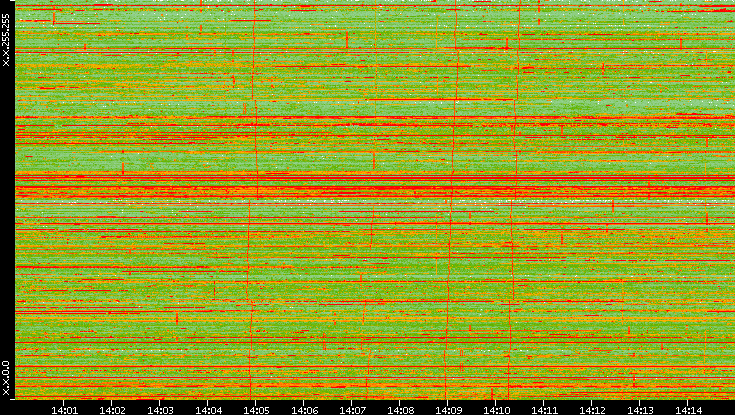Click the x.x.0.0 address axis label
735x415 pixels.
(x=6, y=378)
